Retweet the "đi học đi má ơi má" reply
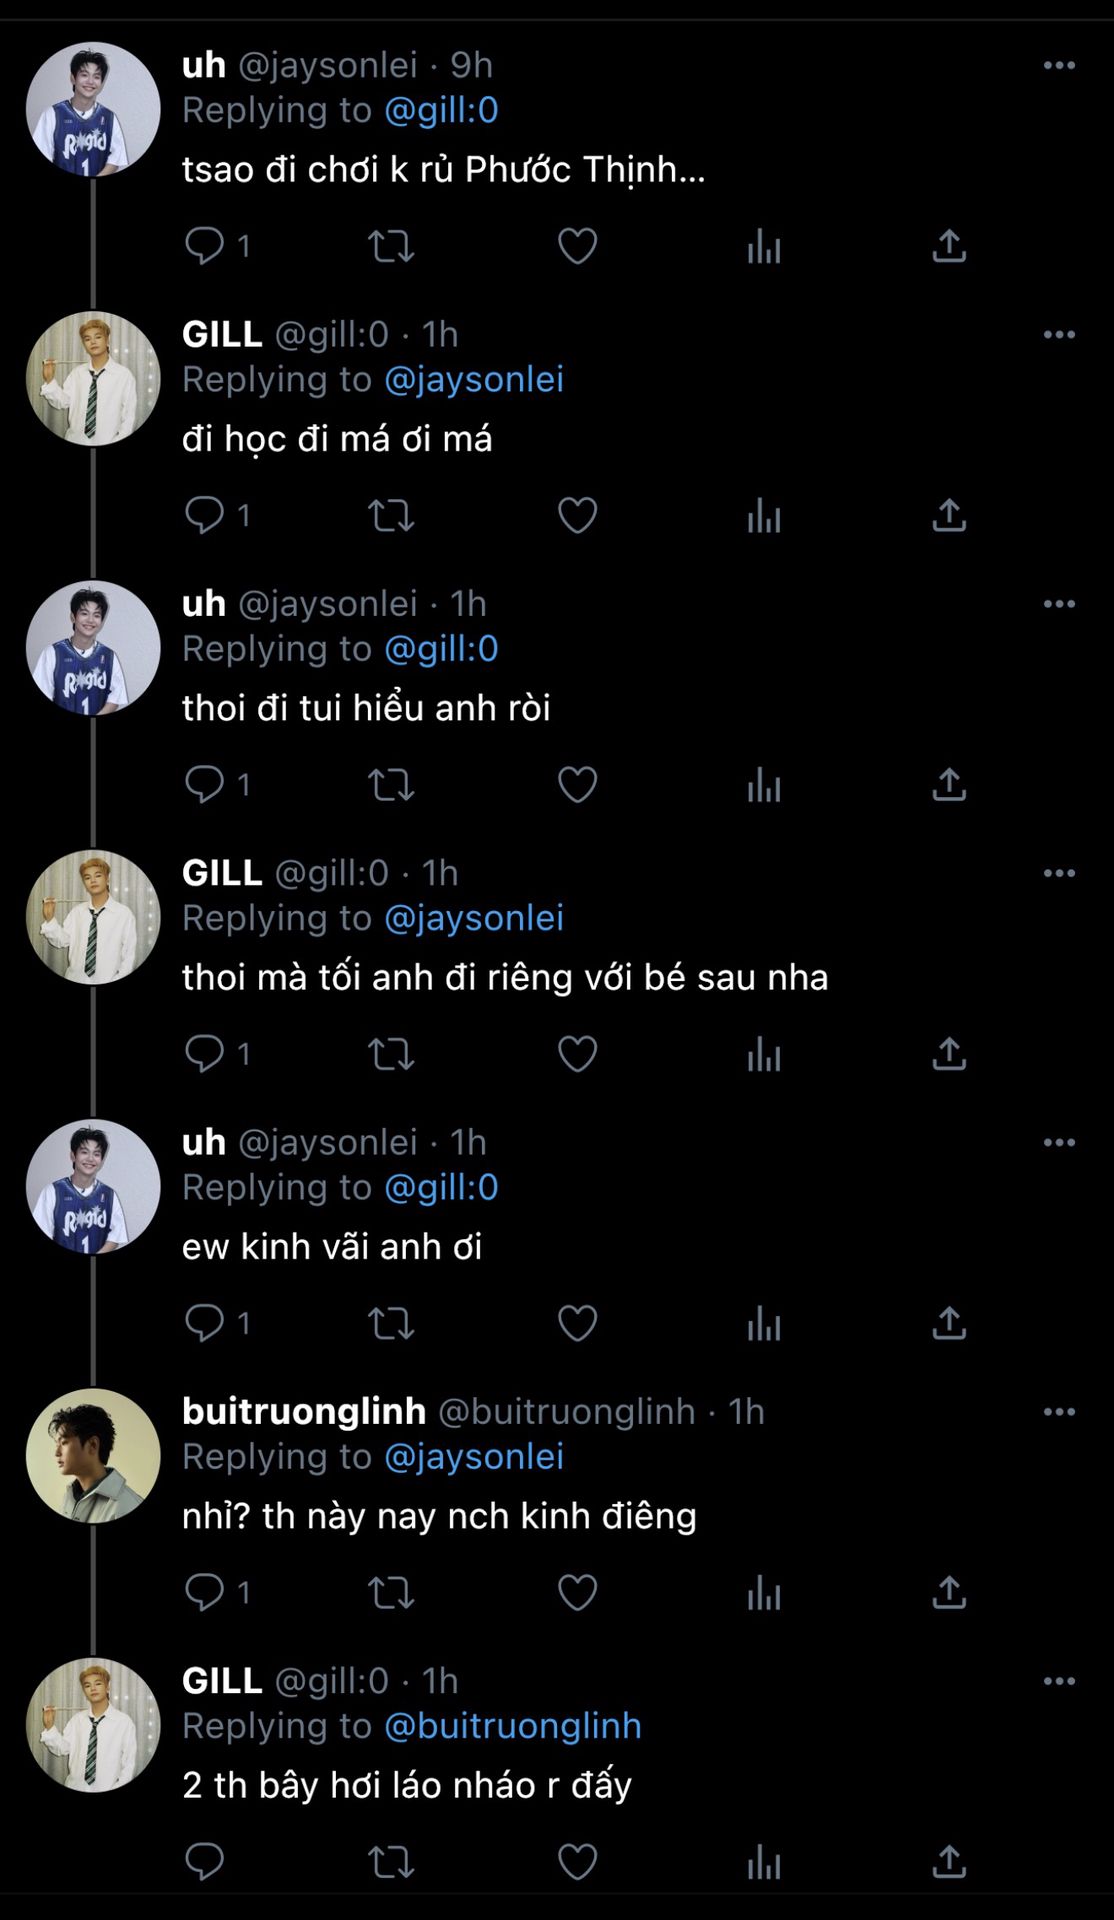This screenshot has width=1114, height=1920. click(391, 516)
